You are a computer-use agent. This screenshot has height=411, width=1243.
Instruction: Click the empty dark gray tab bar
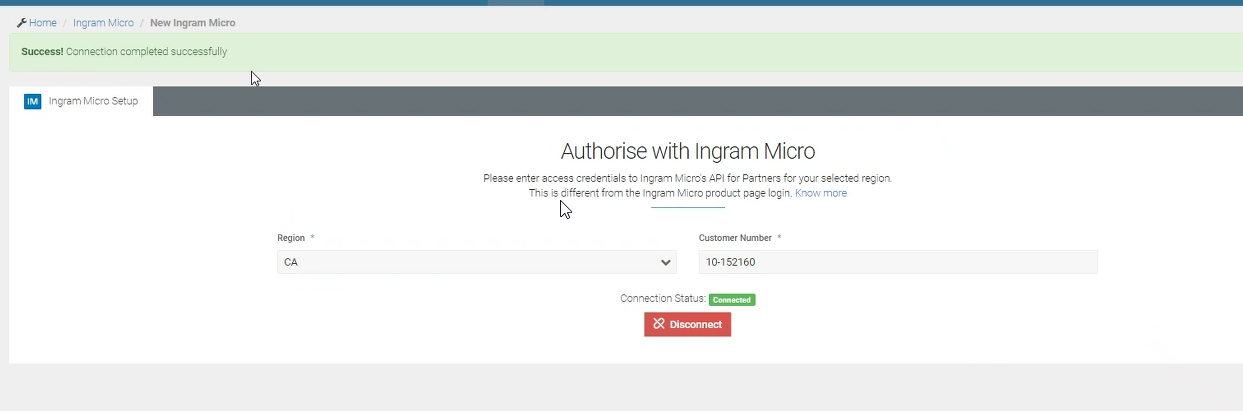[700, 101]
